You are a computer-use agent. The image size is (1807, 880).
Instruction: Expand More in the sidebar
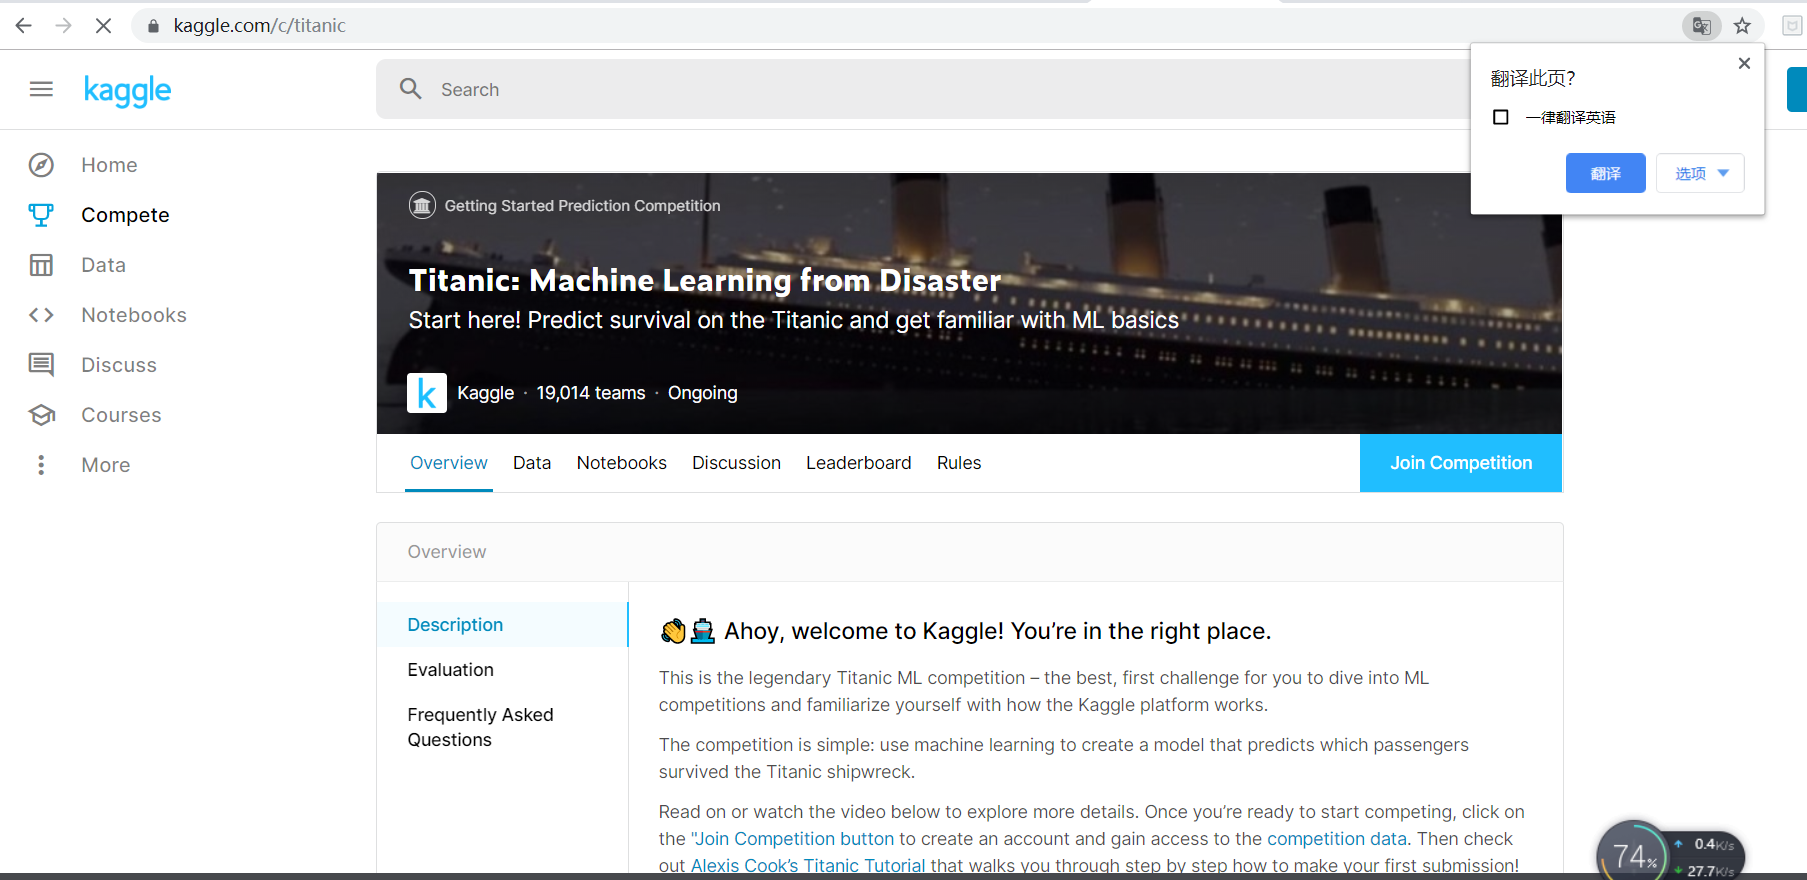(x=106, y=465)
